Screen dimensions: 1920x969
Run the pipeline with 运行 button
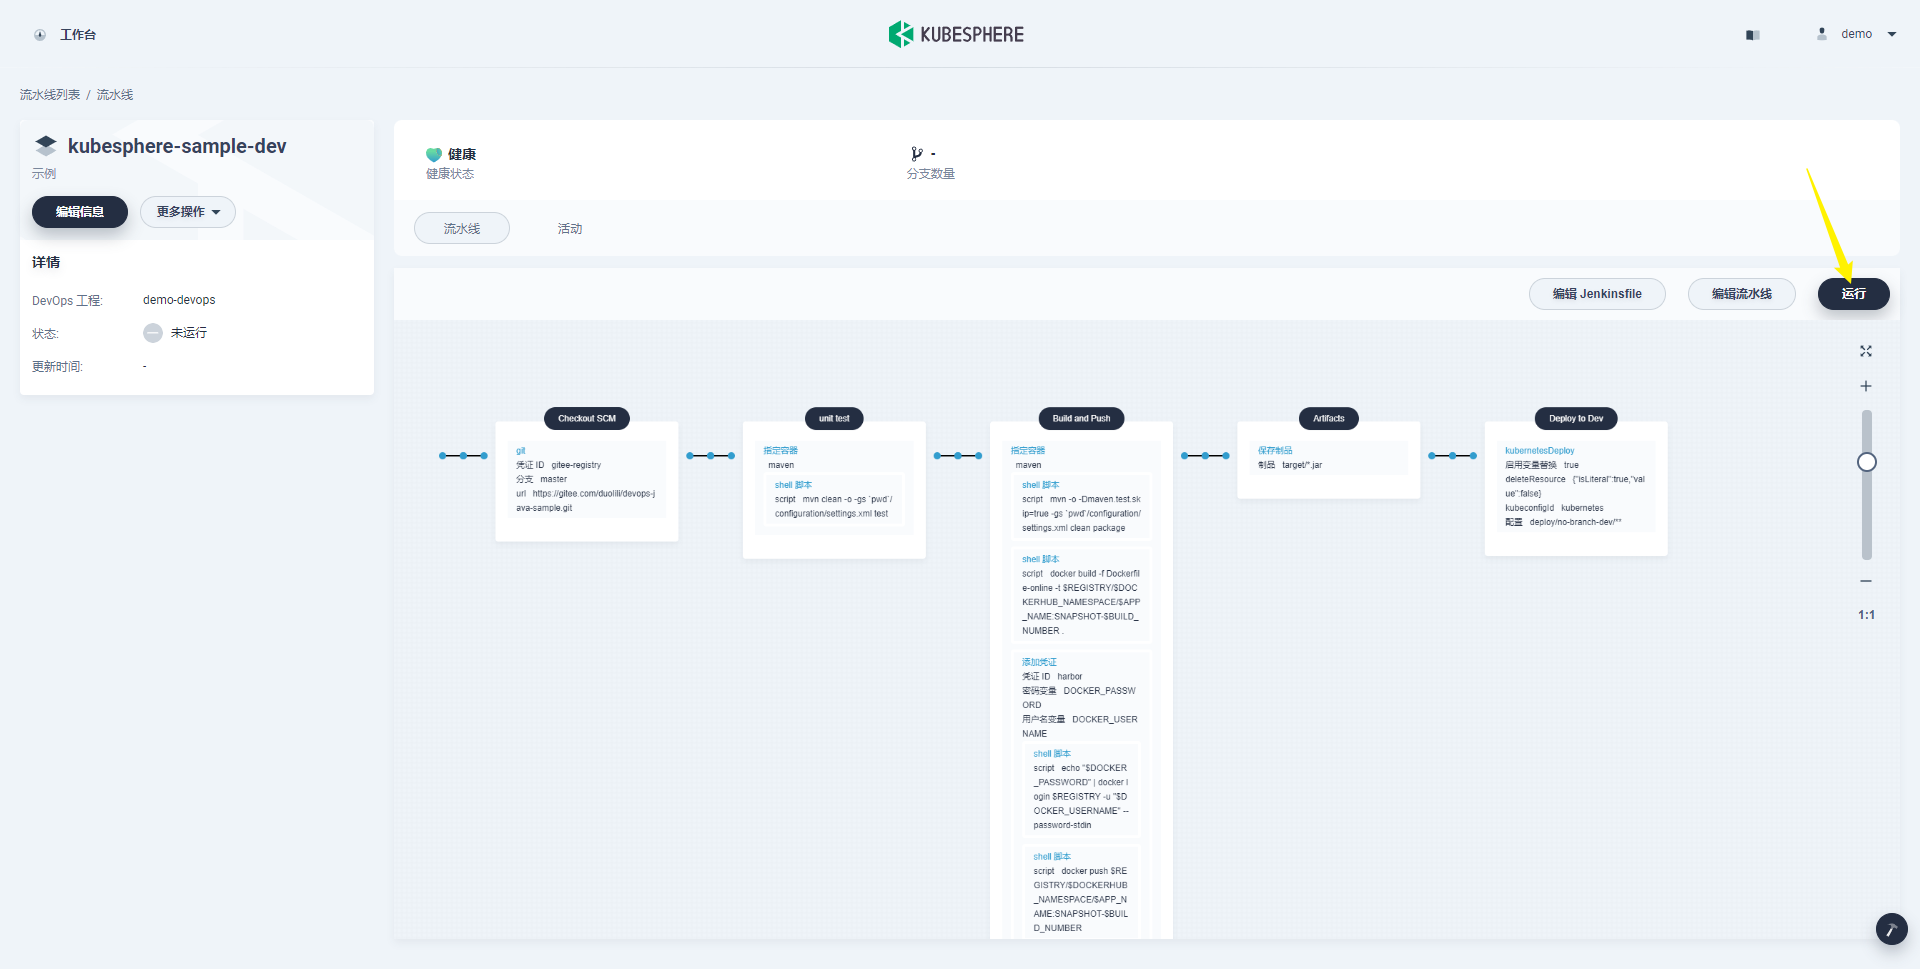pyautogui.click(x=1854, y=294)
